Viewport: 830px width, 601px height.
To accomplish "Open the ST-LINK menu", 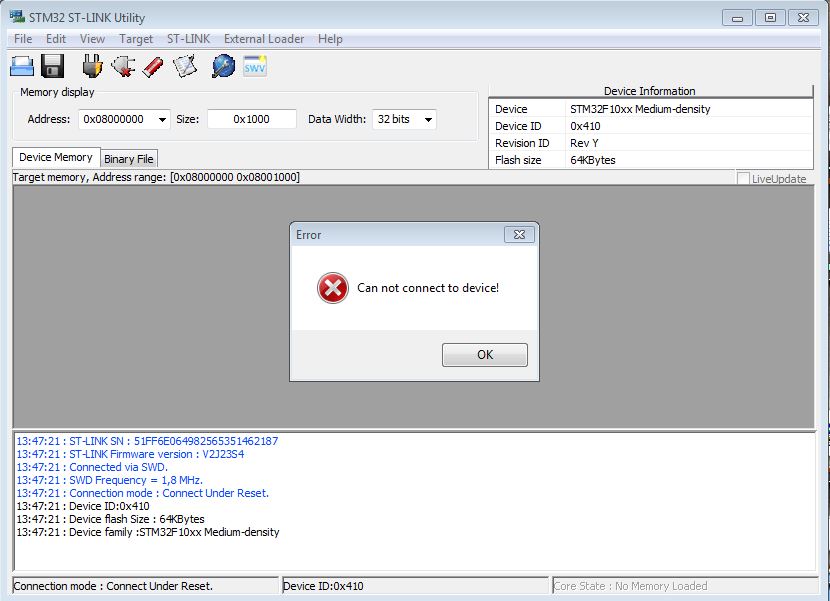I will 188,39.
